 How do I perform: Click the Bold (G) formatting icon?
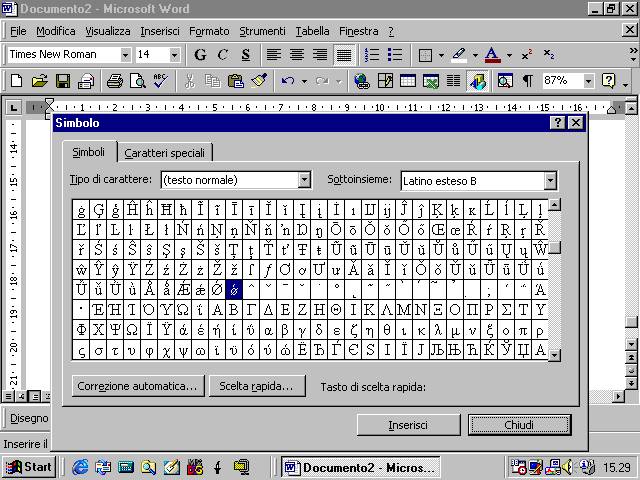click(x=200, y=55)
